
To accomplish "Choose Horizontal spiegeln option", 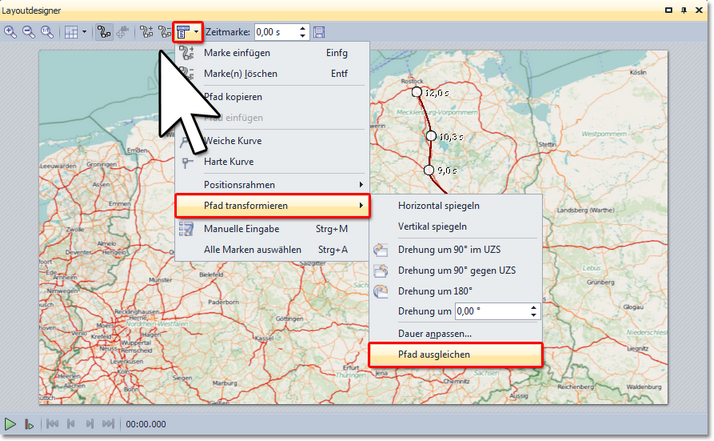I will click(x=438, y=205).
